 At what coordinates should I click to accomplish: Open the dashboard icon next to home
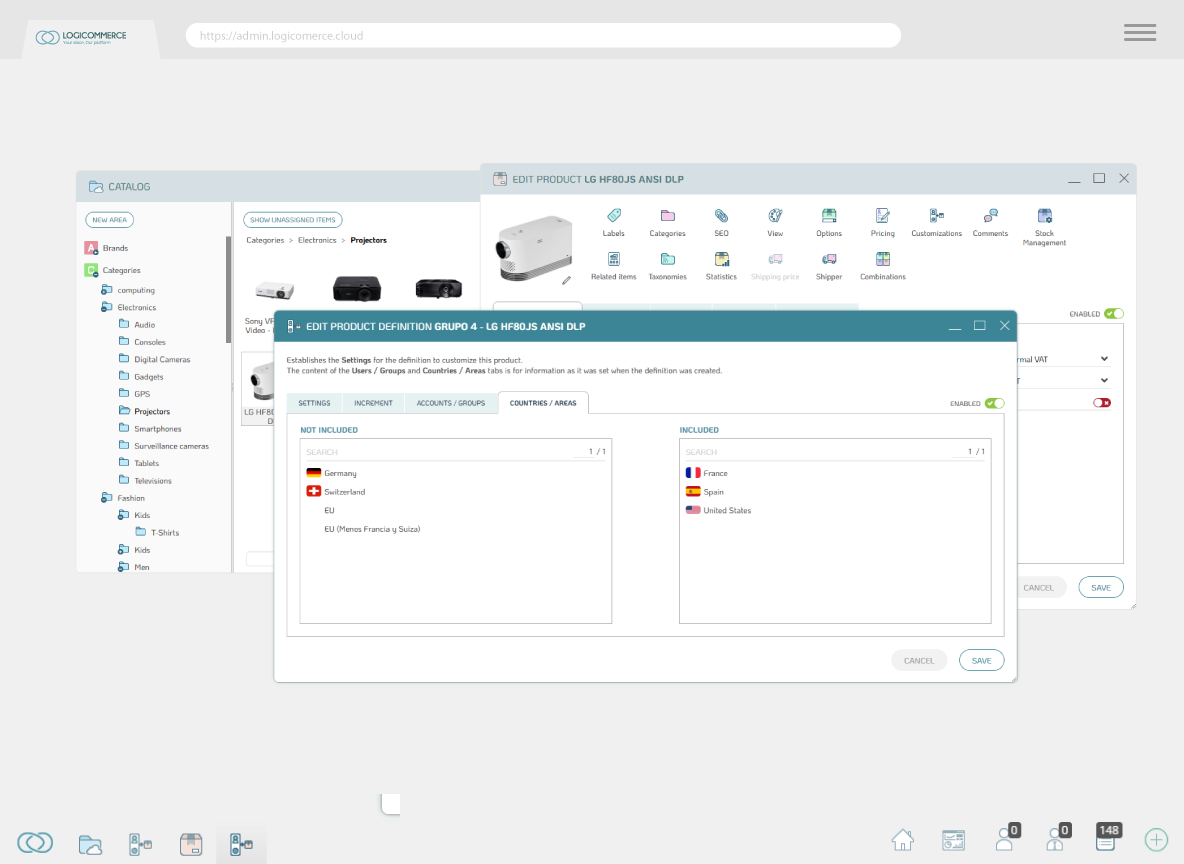pyautogui.click(x=954, y=840)
